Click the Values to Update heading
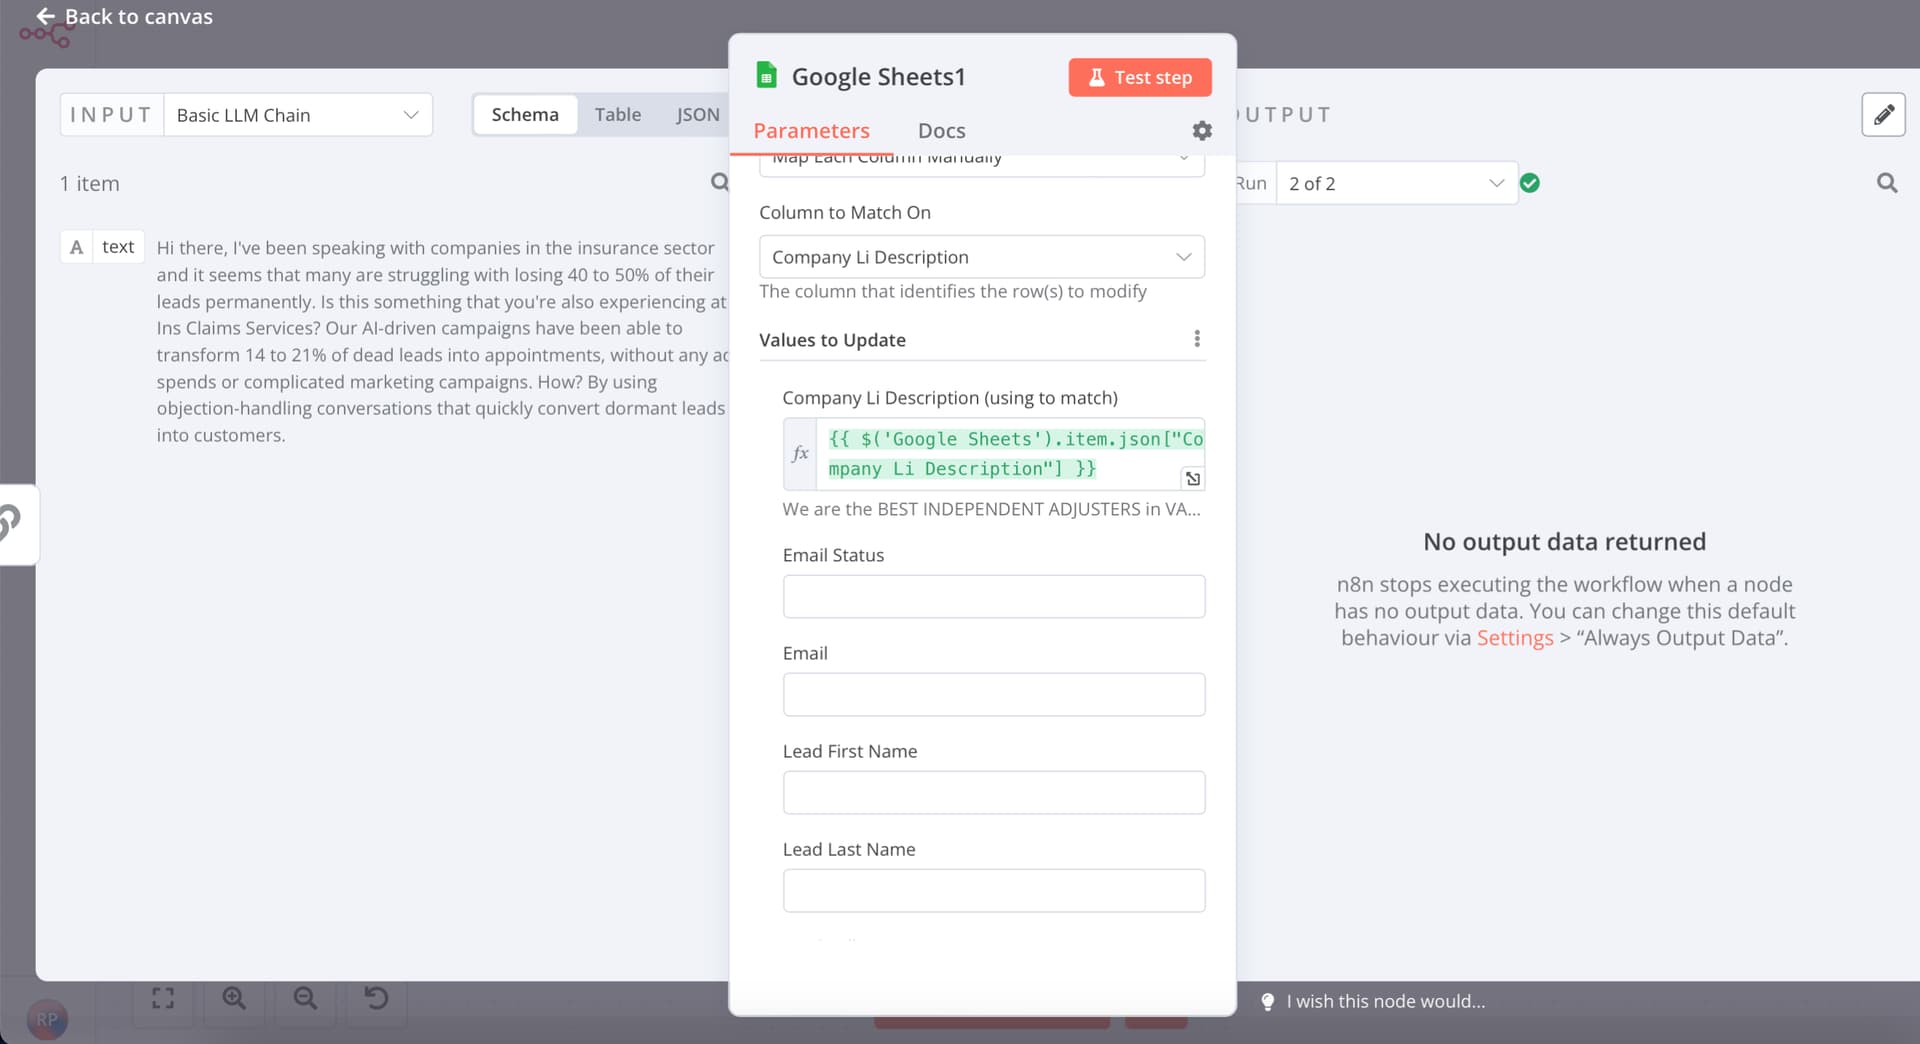 coord(832,340)
